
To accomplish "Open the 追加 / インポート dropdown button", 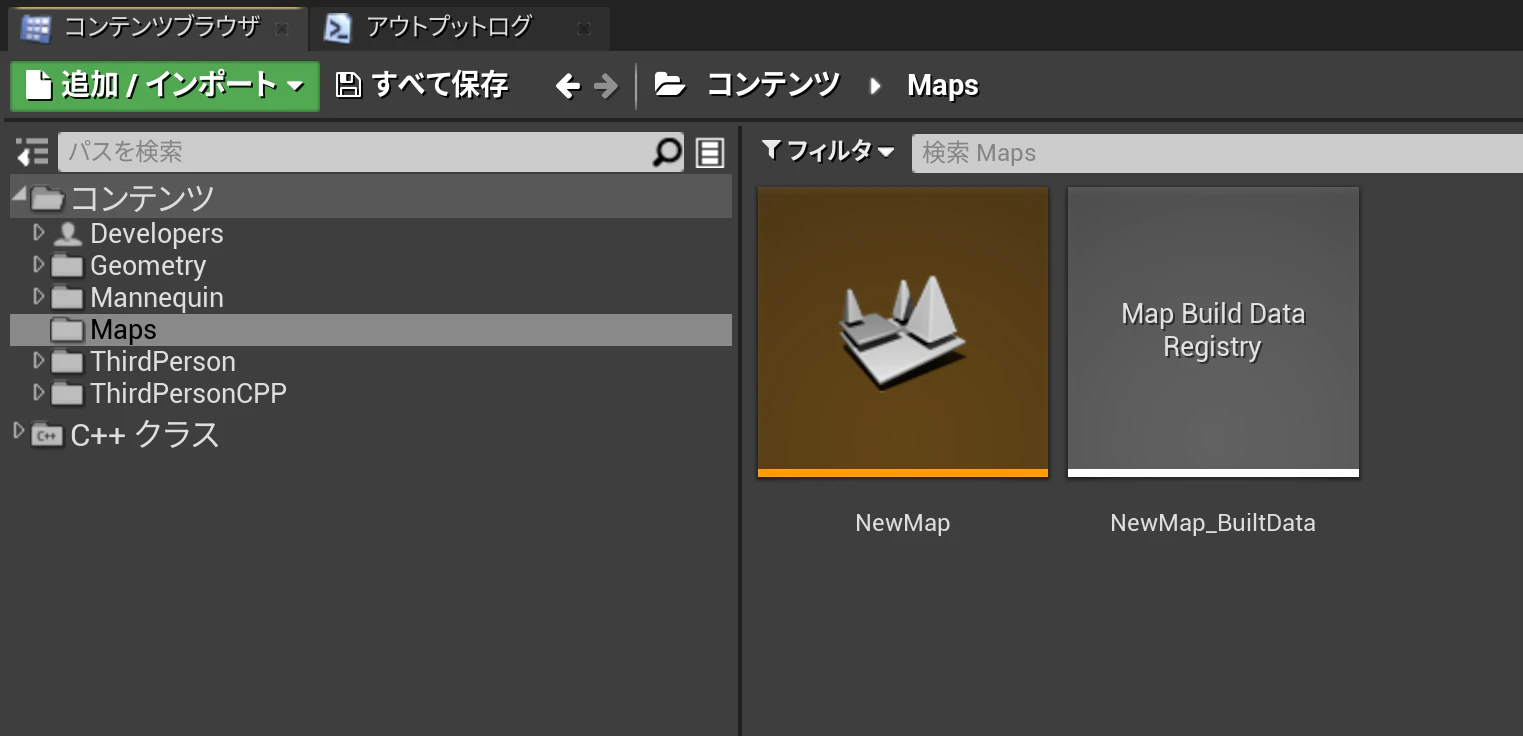I will (x=165, y=86).
